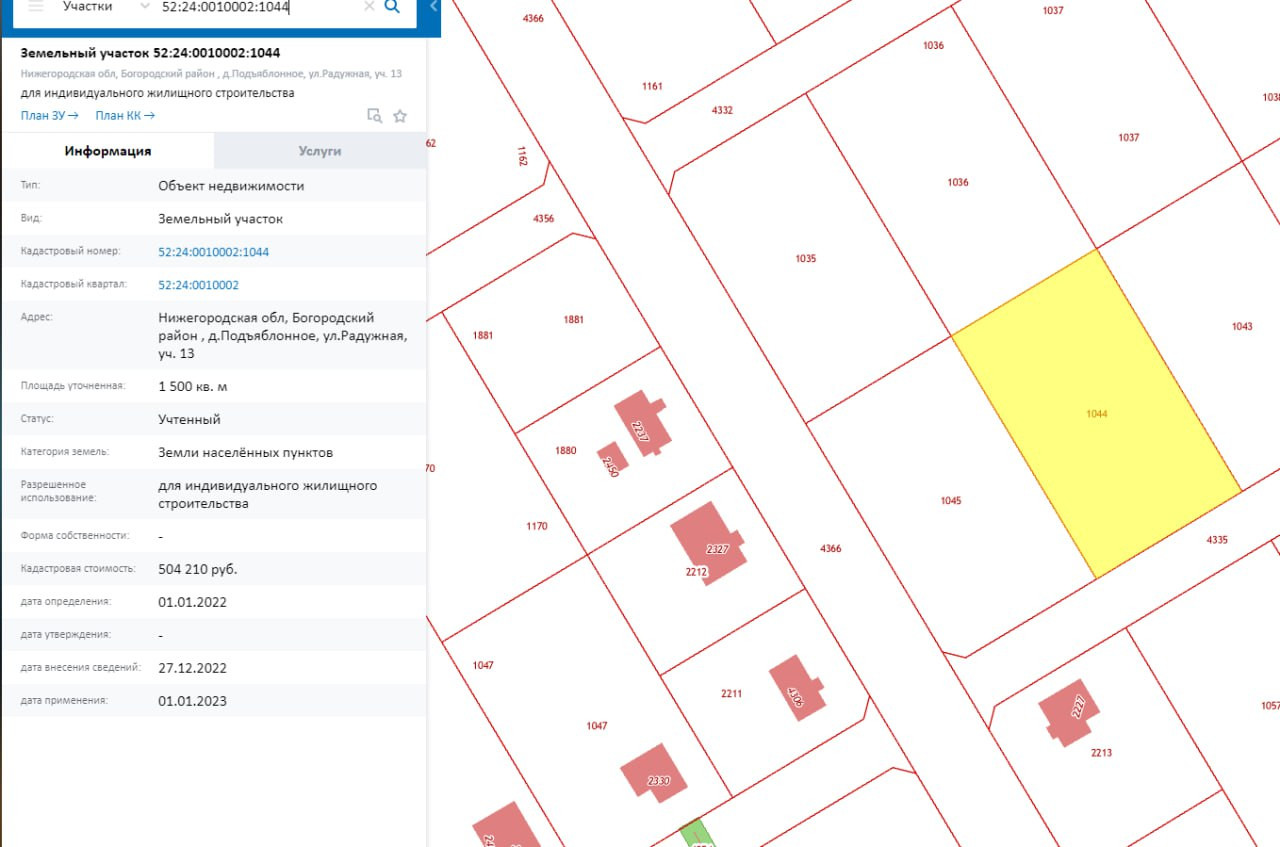Image resolution: width=1280 pixels, height=847 pixels.
Task: Click the Объект недвижимости type value
Action: 231,186
